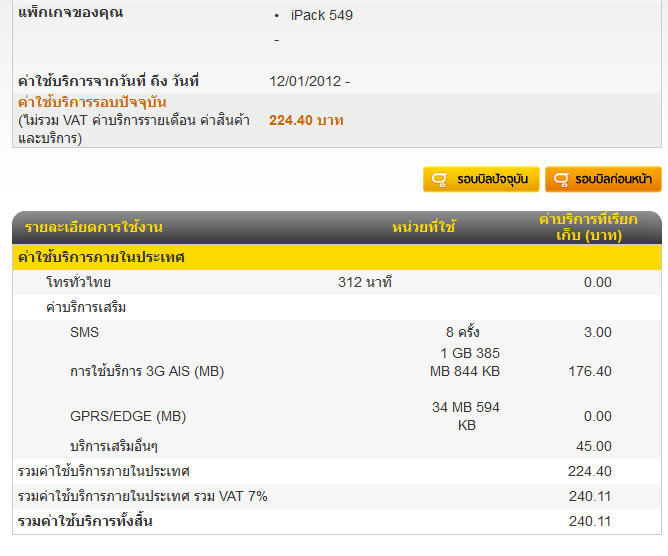Viewport: 668px width, 556px height.
Task: Click the 3.00 SMS charge
Action: [598, 332]
